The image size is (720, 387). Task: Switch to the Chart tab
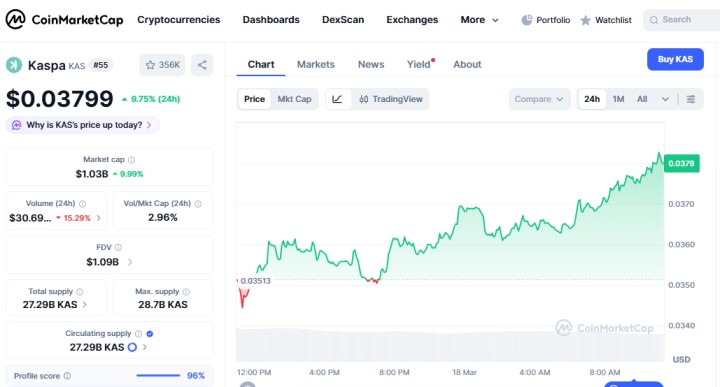261,65
